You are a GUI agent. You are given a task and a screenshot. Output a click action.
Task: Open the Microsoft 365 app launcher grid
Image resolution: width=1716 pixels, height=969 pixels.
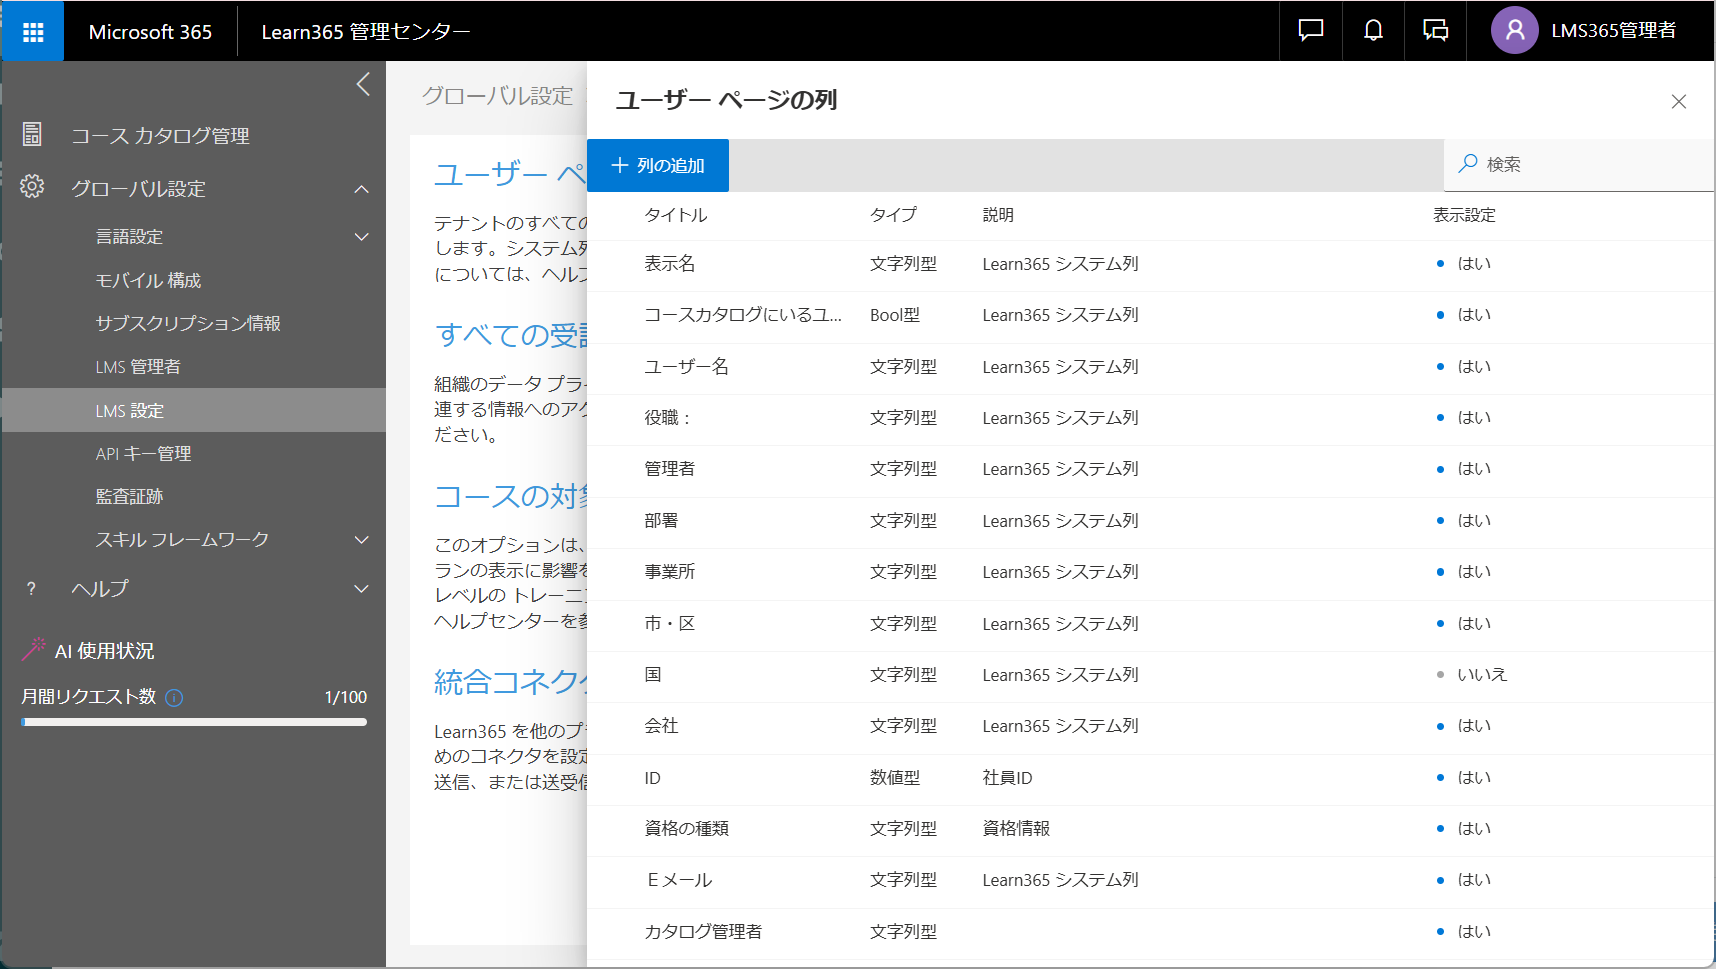pos(32,30)
